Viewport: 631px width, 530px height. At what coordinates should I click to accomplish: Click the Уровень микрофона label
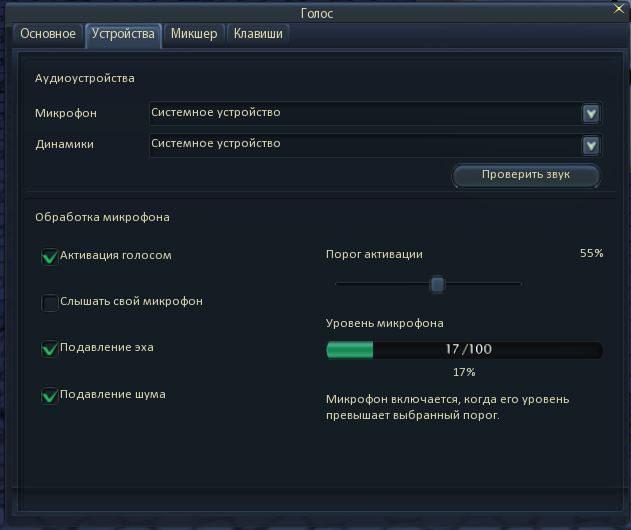click(385, 323)
